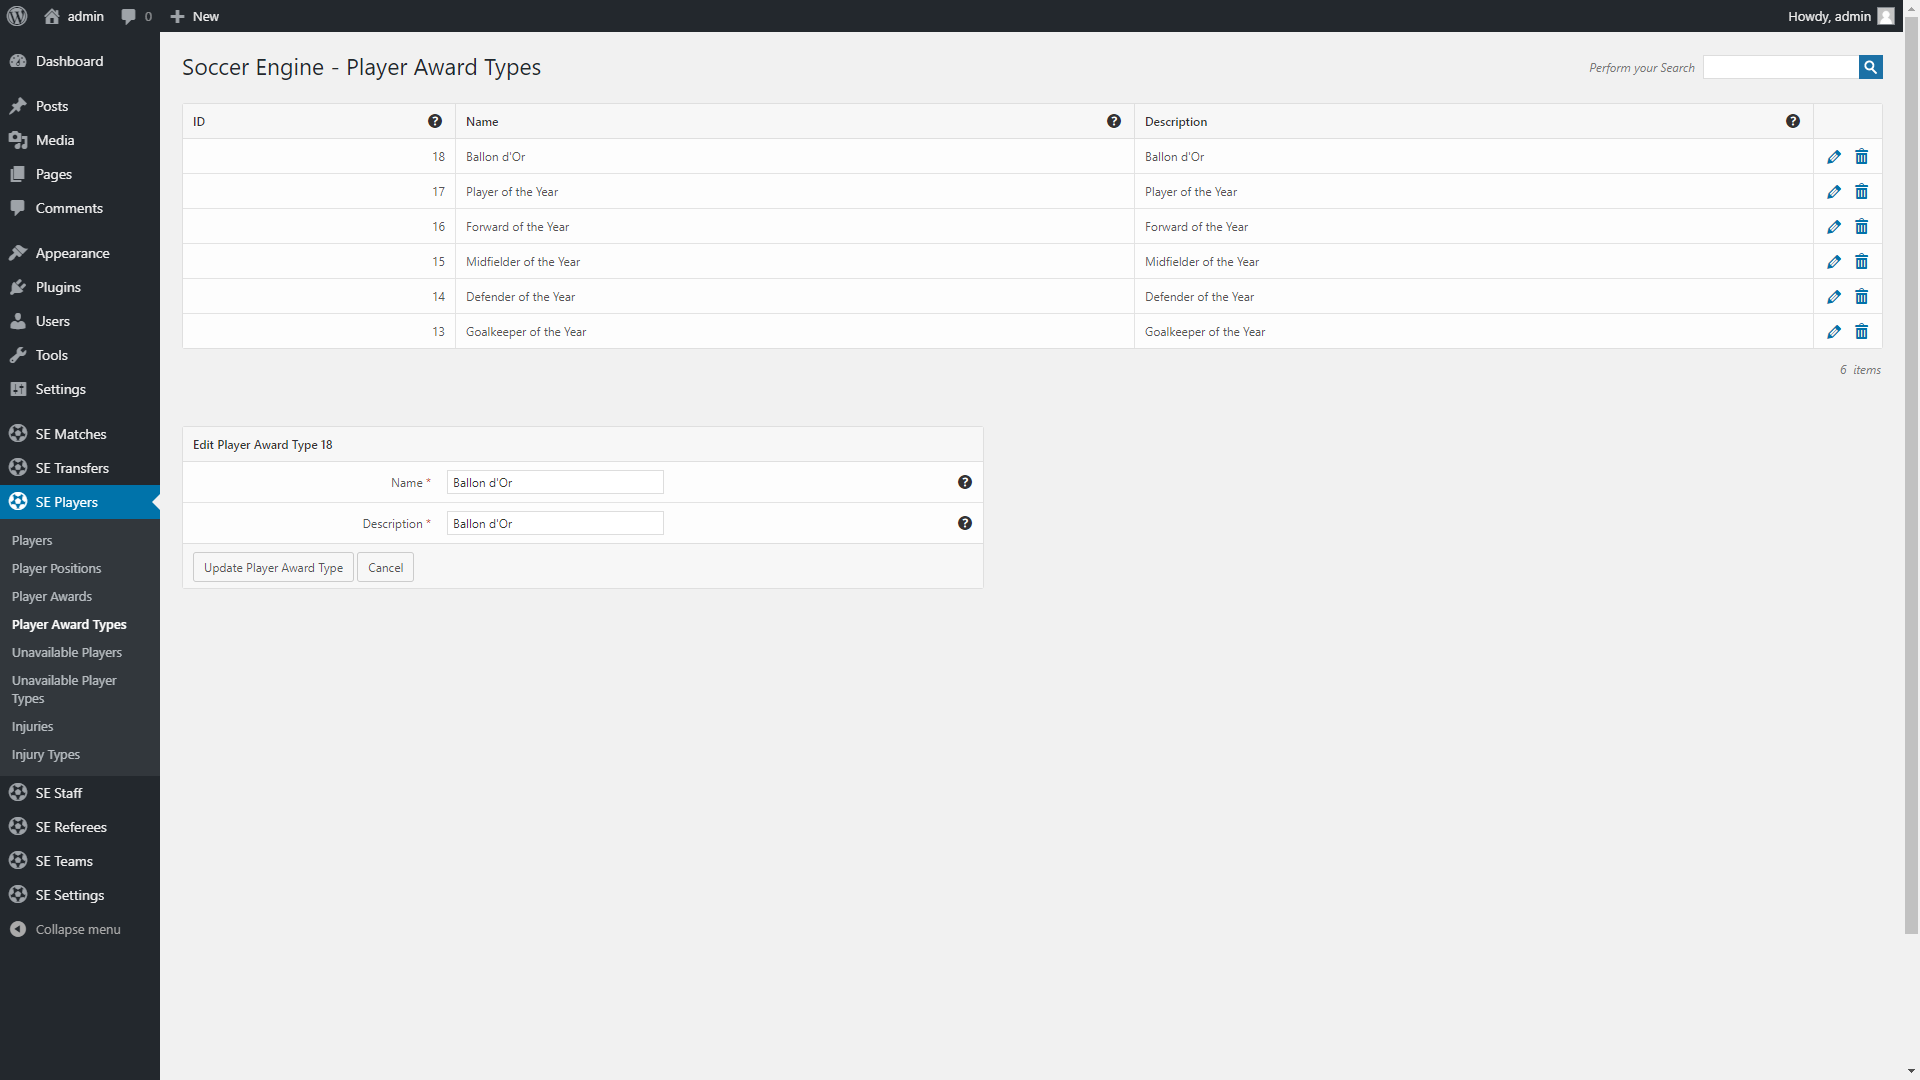Viewport: 1920px width, 1080px height.
Task: Open help tooltip for Description column
Action: point(1792,121)
